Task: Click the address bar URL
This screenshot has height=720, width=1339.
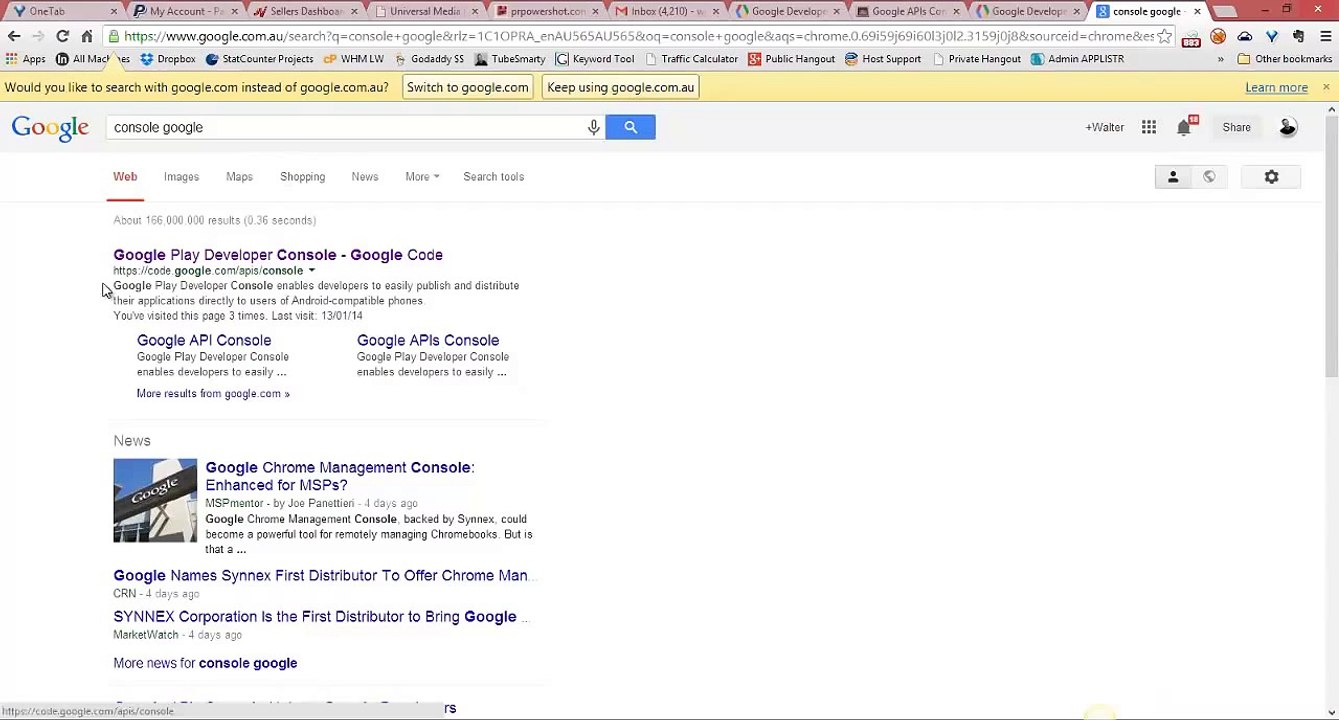Action: pos(638,36)
